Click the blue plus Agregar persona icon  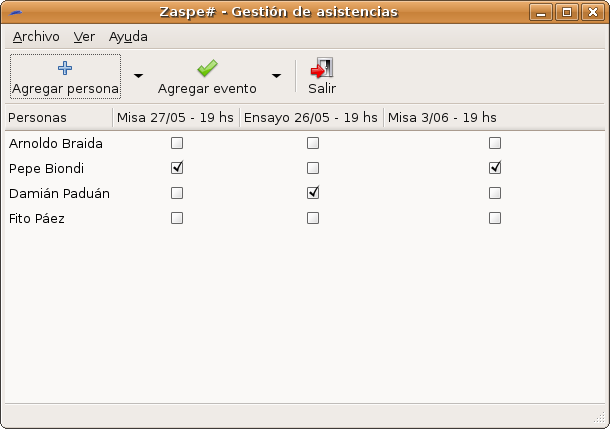(x=66, y=68)
